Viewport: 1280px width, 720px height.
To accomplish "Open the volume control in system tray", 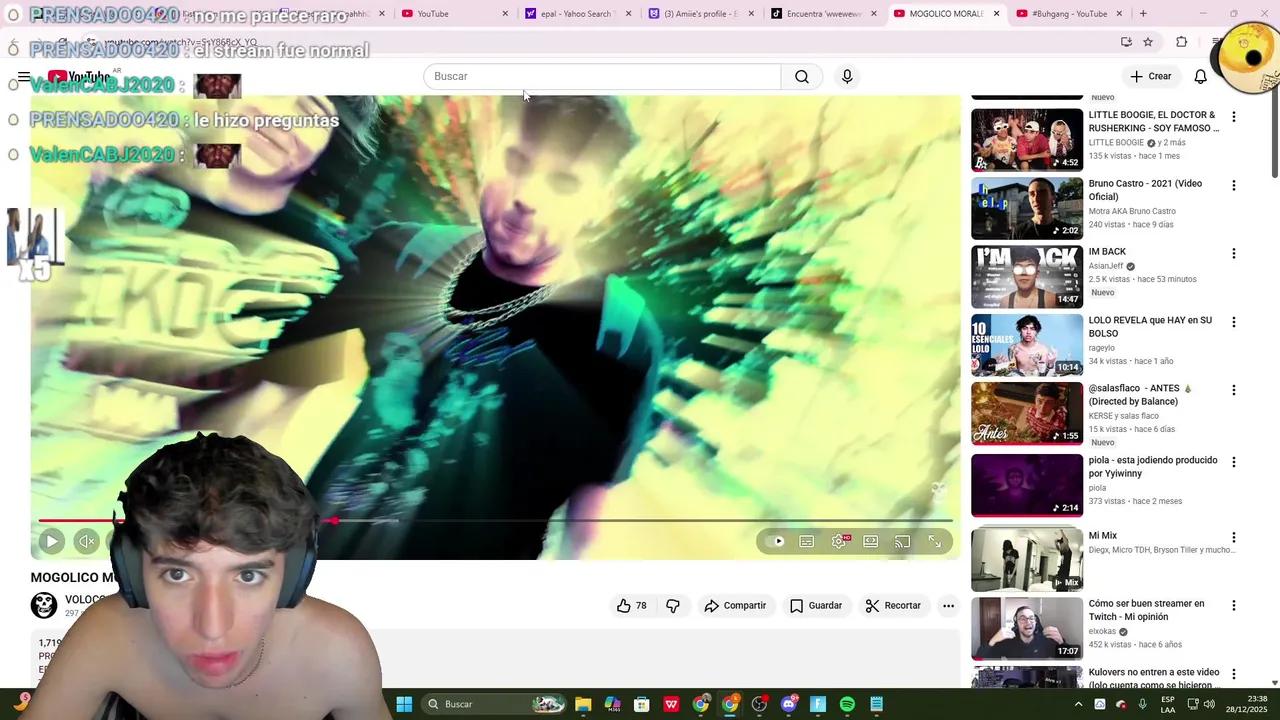I will click(1209, 704).
